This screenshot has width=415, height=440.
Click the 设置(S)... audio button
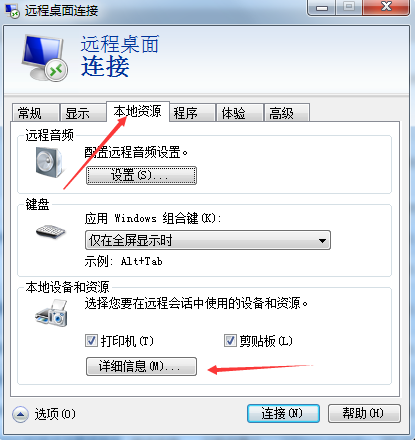(x=141, y=175)
